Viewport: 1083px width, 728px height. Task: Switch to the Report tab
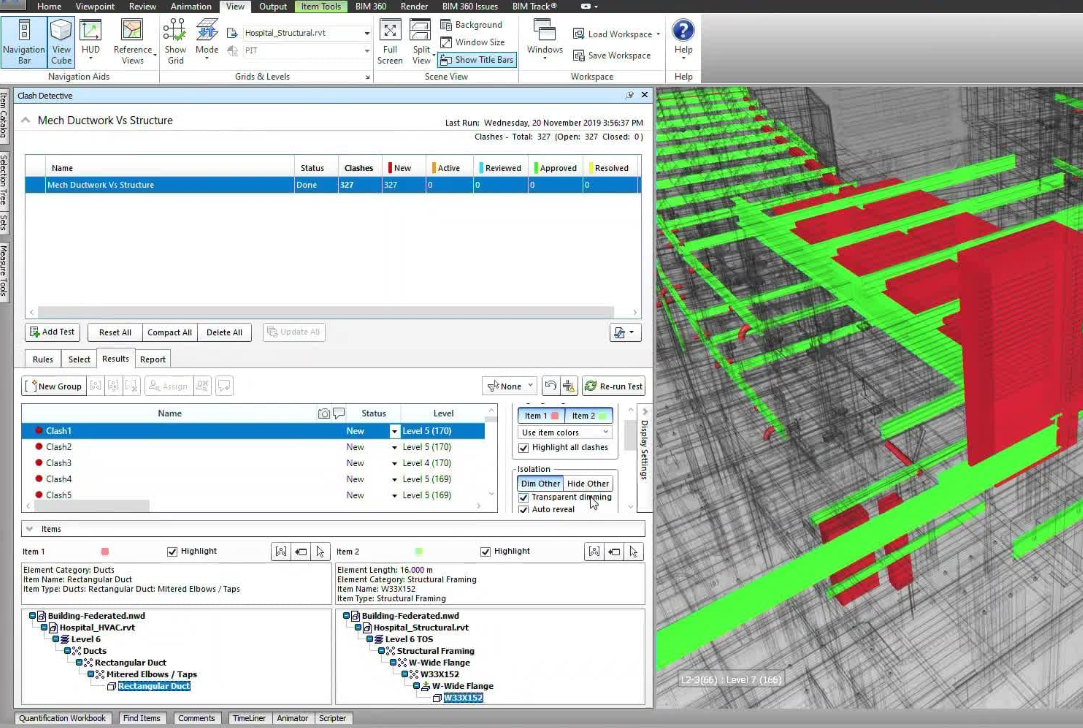153,359
